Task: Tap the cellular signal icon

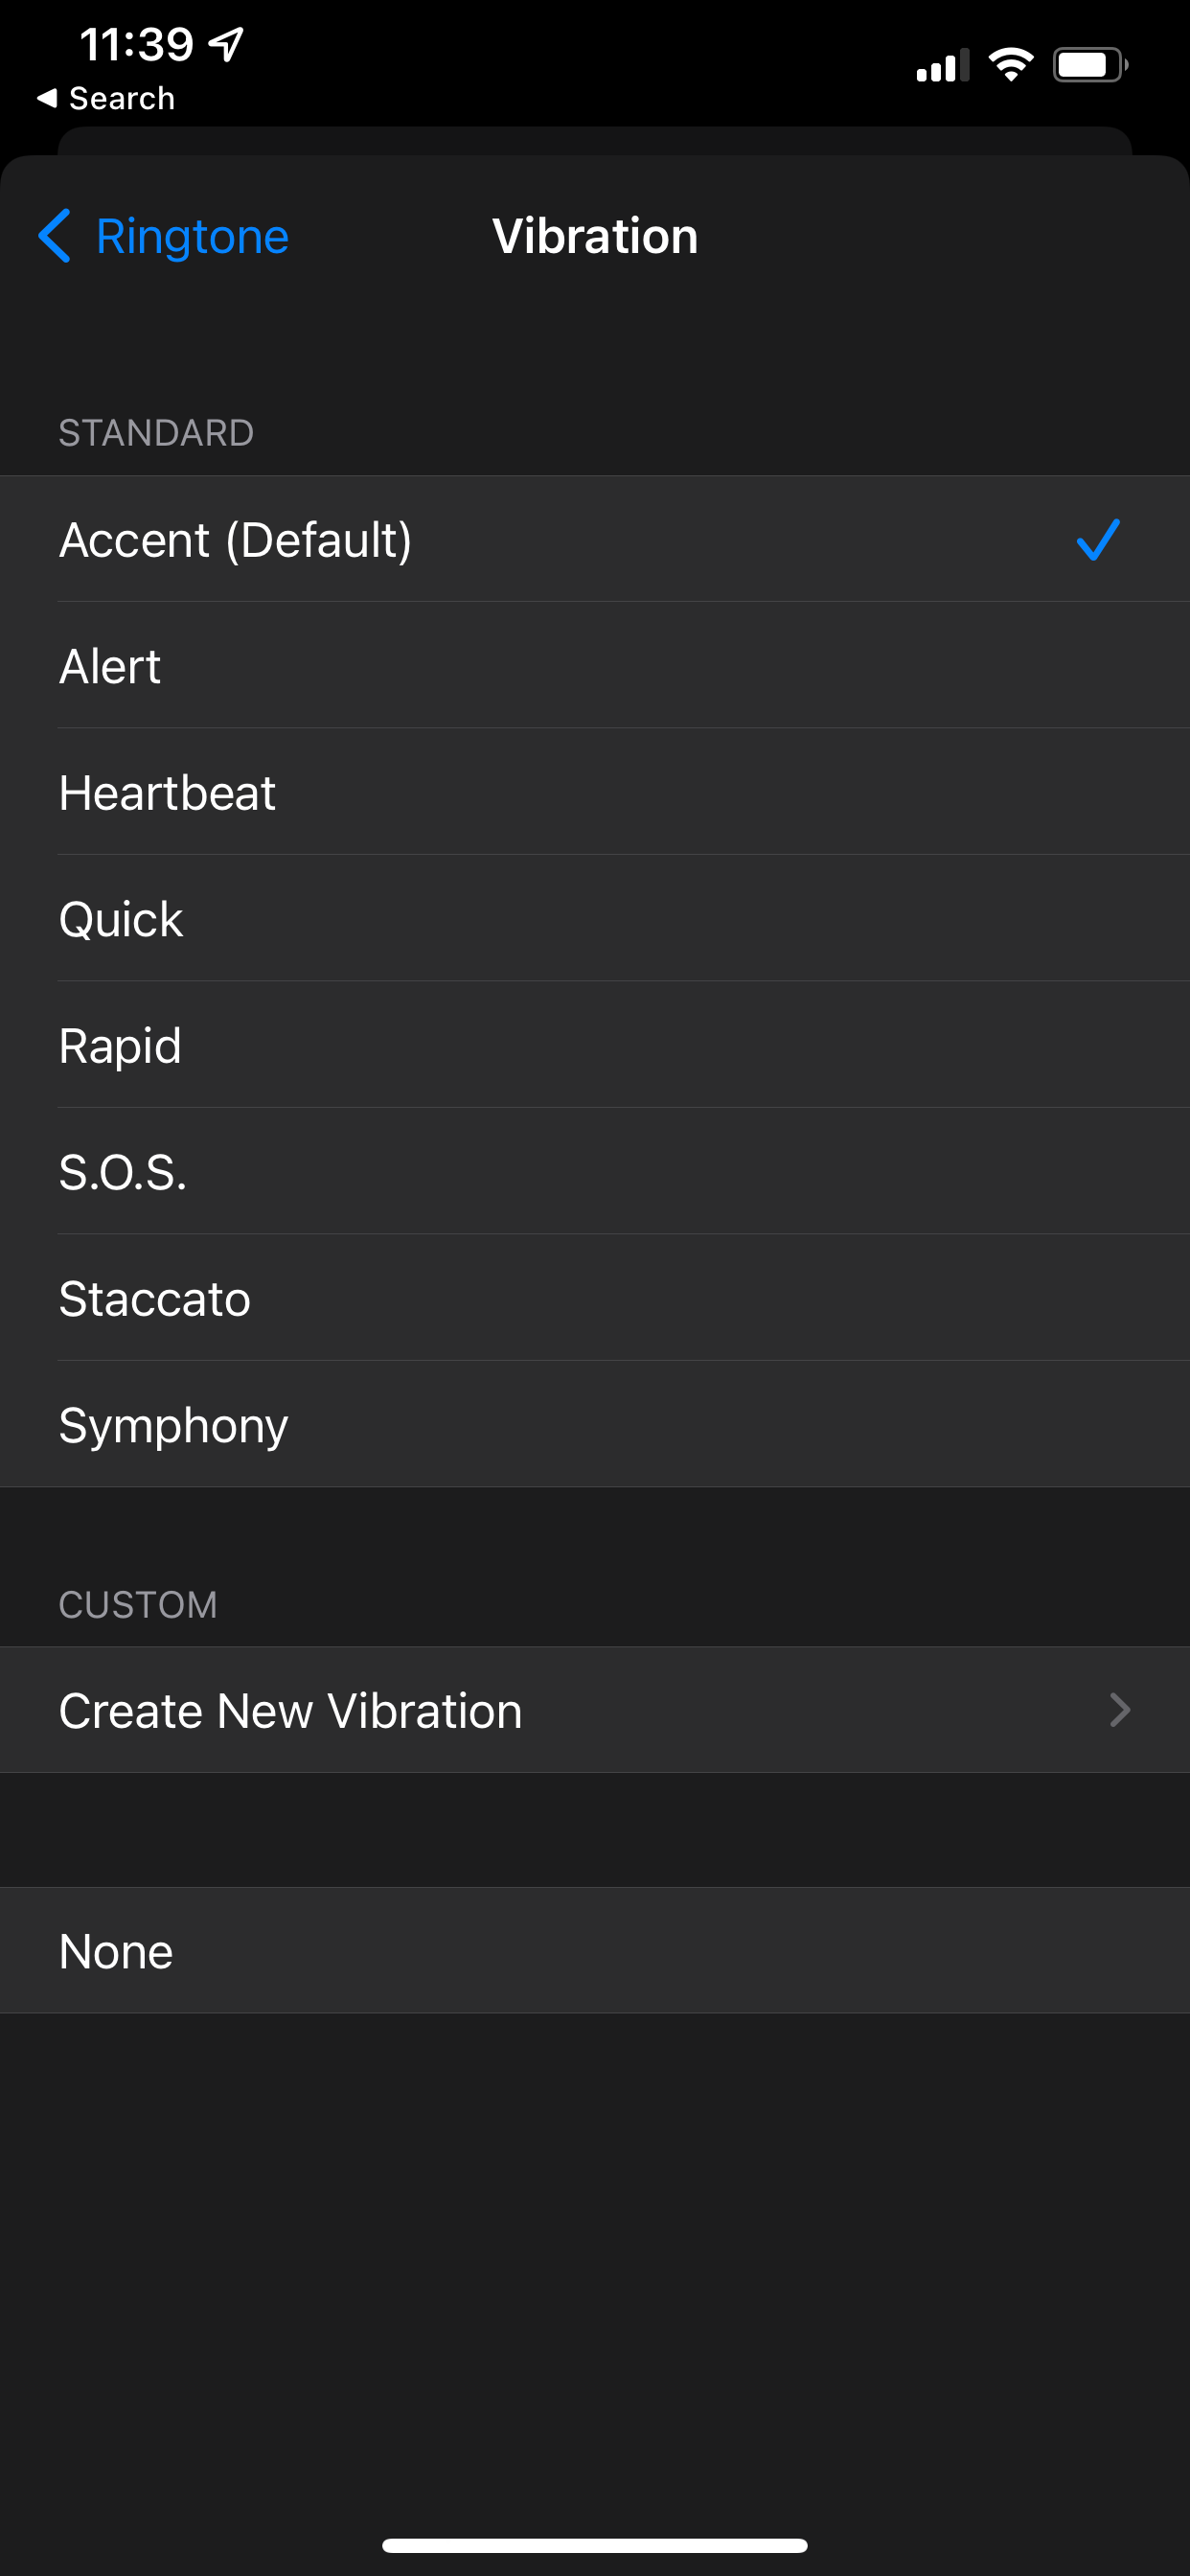Action: click(941, 66)
